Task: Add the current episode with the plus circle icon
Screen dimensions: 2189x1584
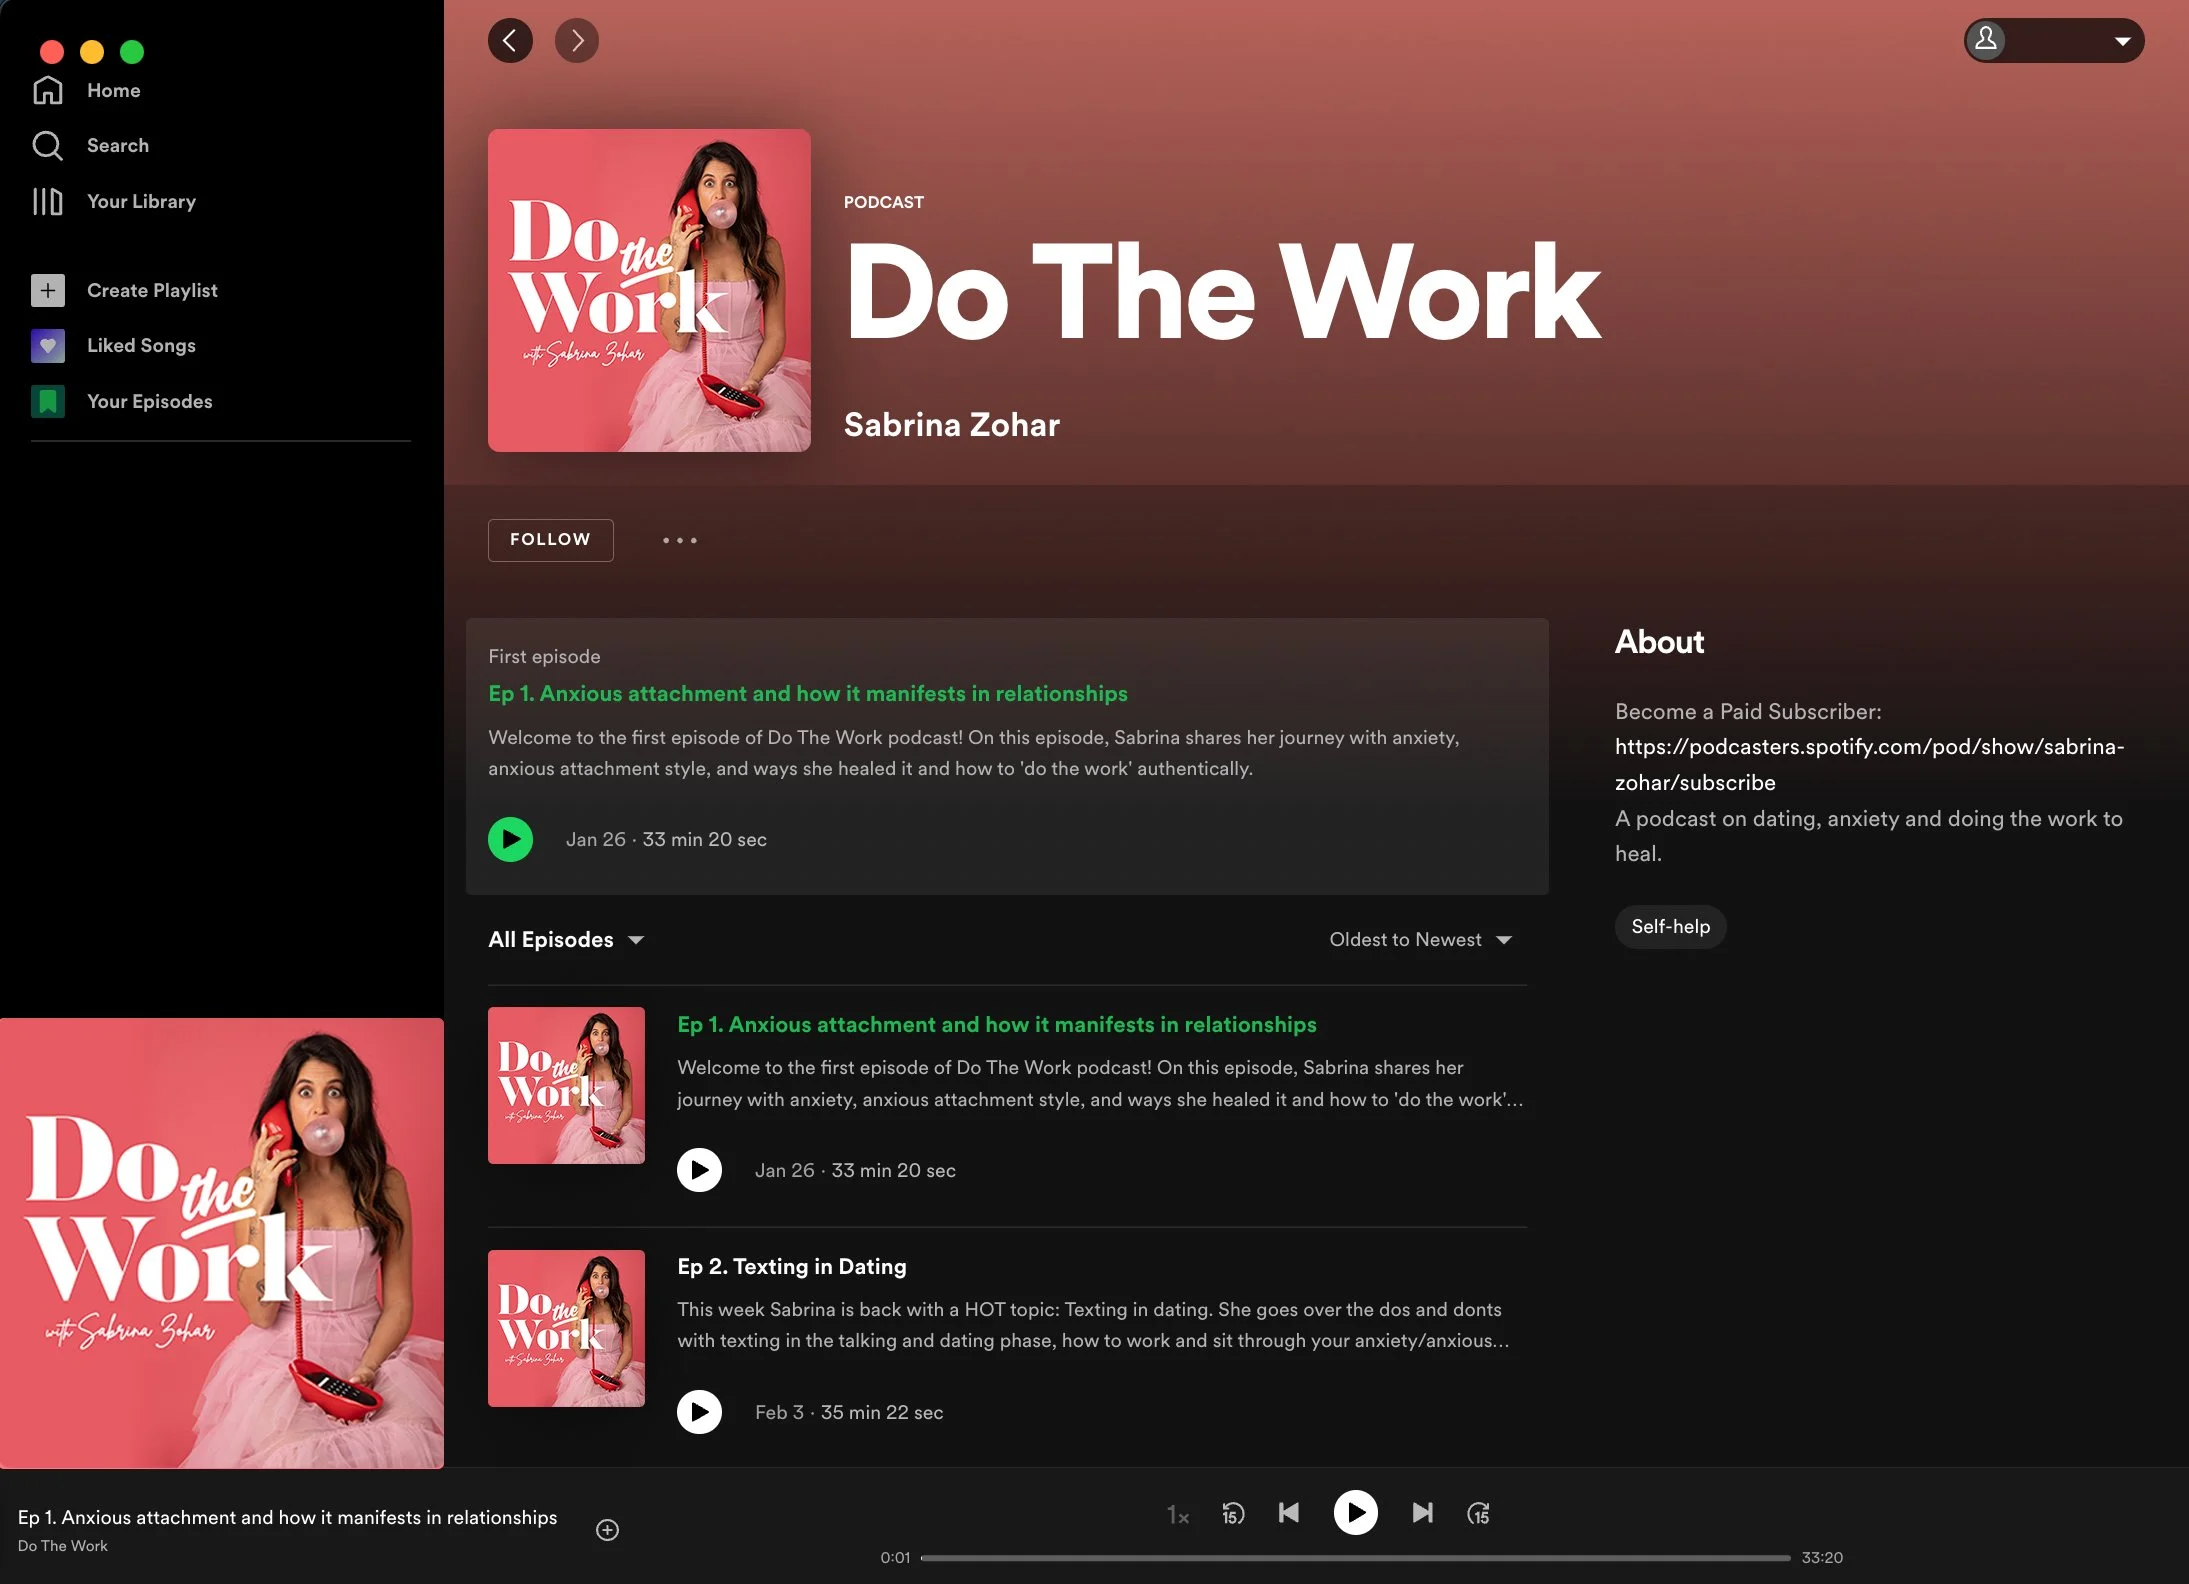Action: tap(607, 1530)
